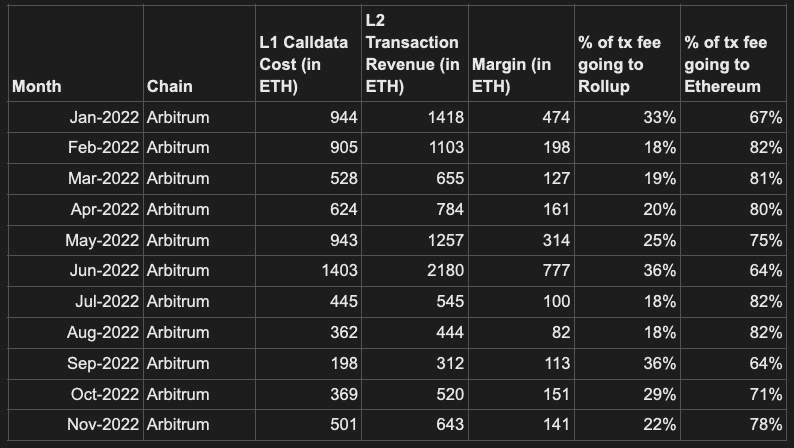The width and height of the screenshot is (794, 448).
Task: Click the Jun-2022 month cell
Action: click(x=104, y=271)
